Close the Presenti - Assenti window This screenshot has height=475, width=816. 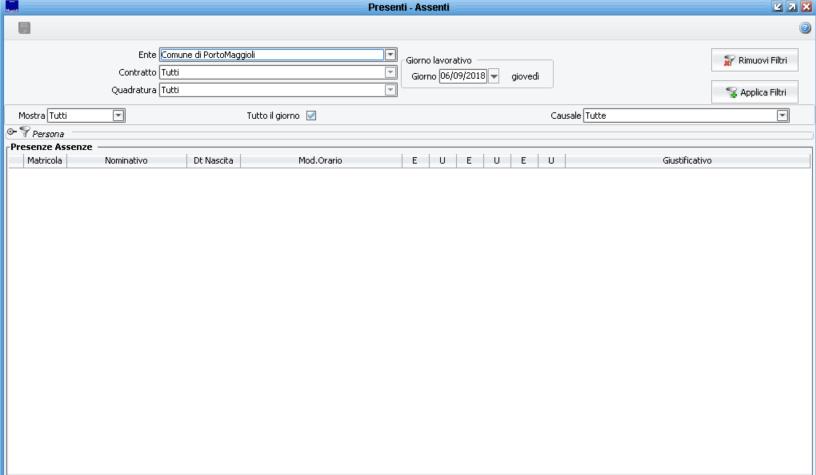(806, 7)
